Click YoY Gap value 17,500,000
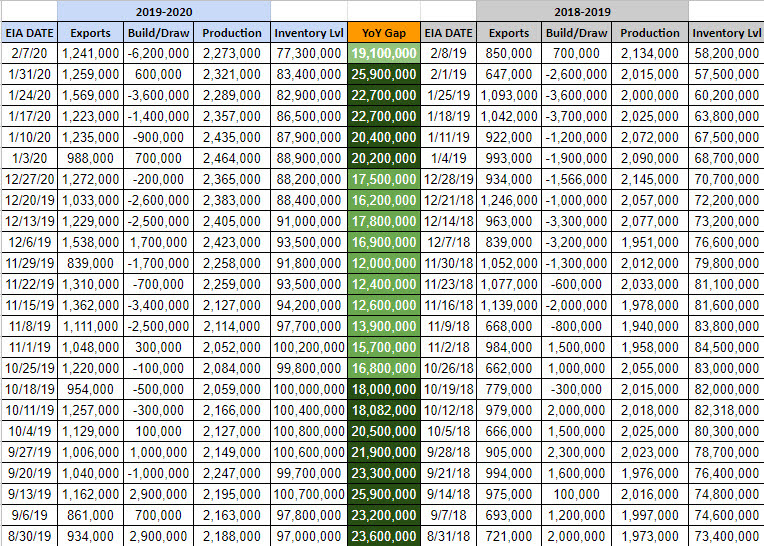 384,179
